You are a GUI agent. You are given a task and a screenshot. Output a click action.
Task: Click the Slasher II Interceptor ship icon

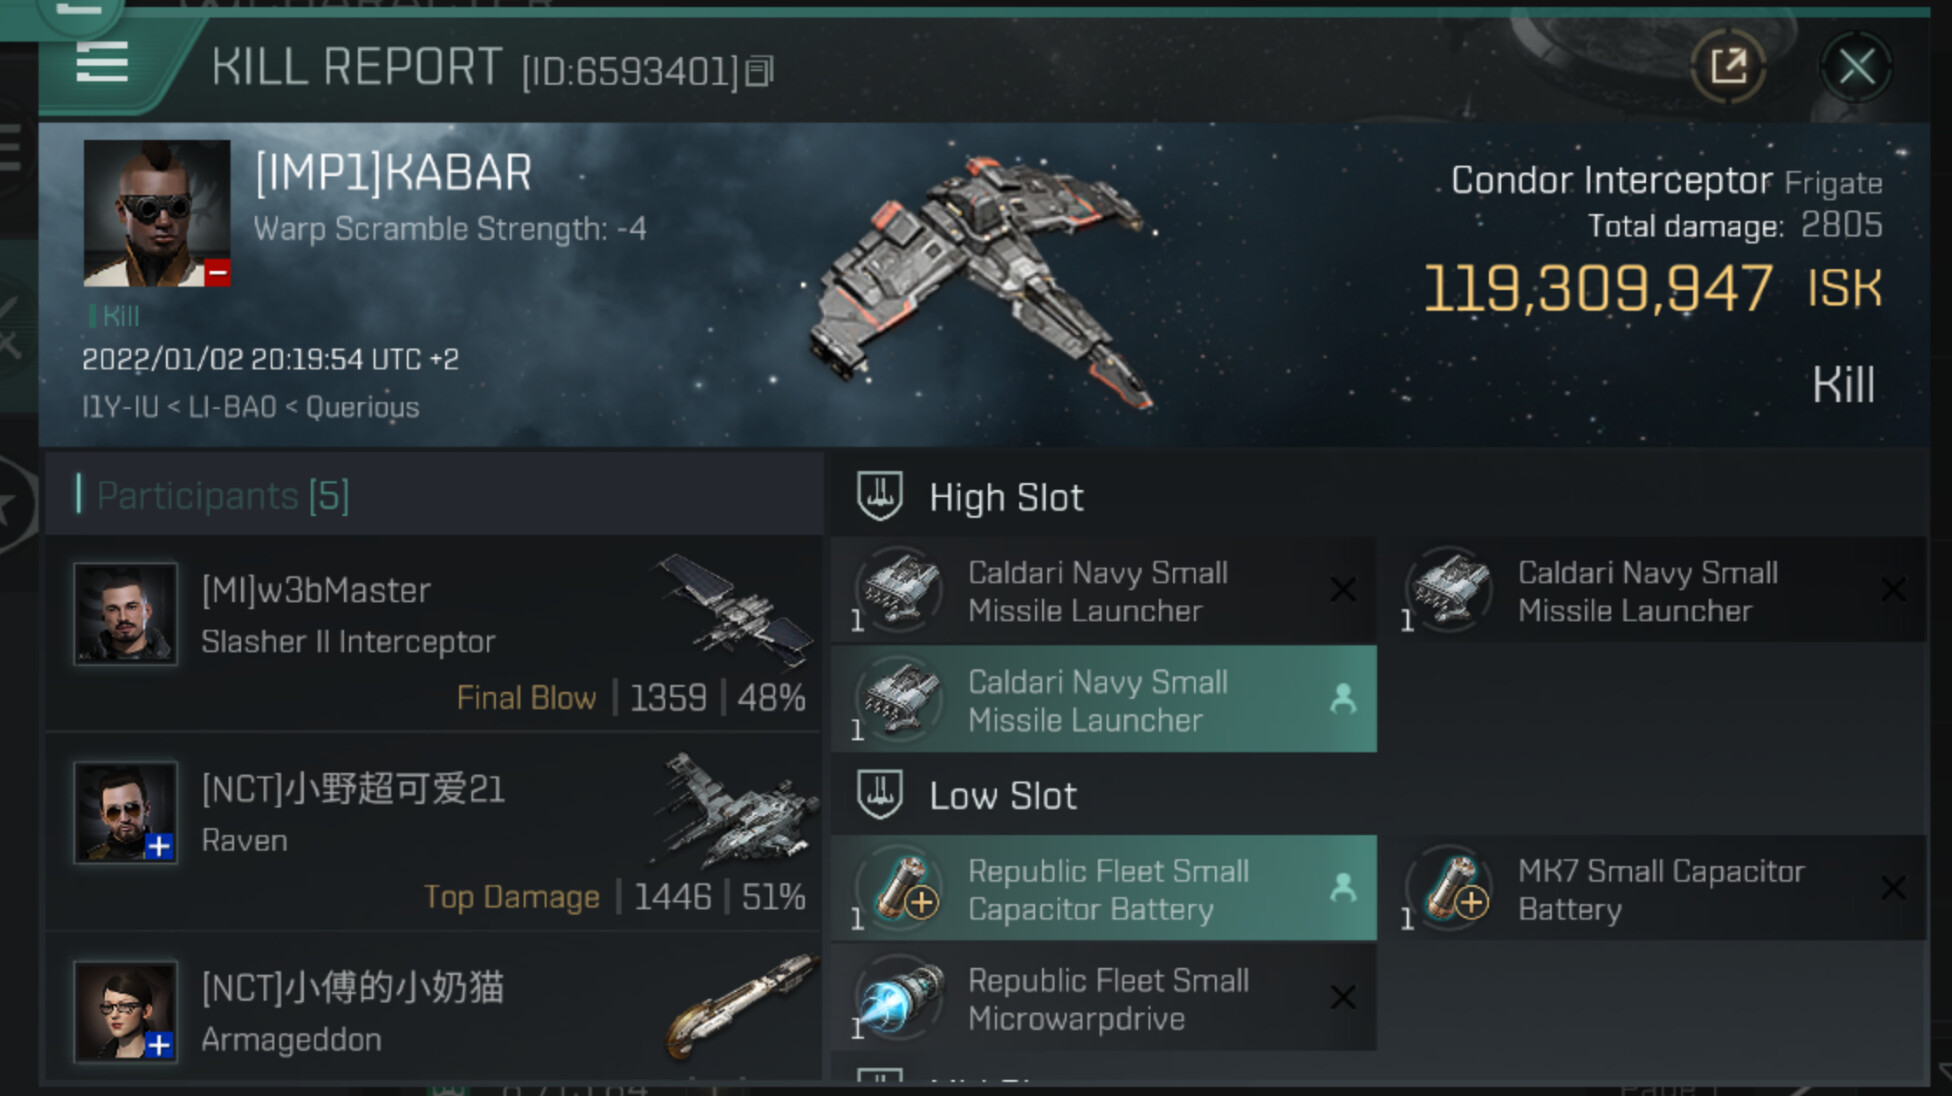point(735,610)
